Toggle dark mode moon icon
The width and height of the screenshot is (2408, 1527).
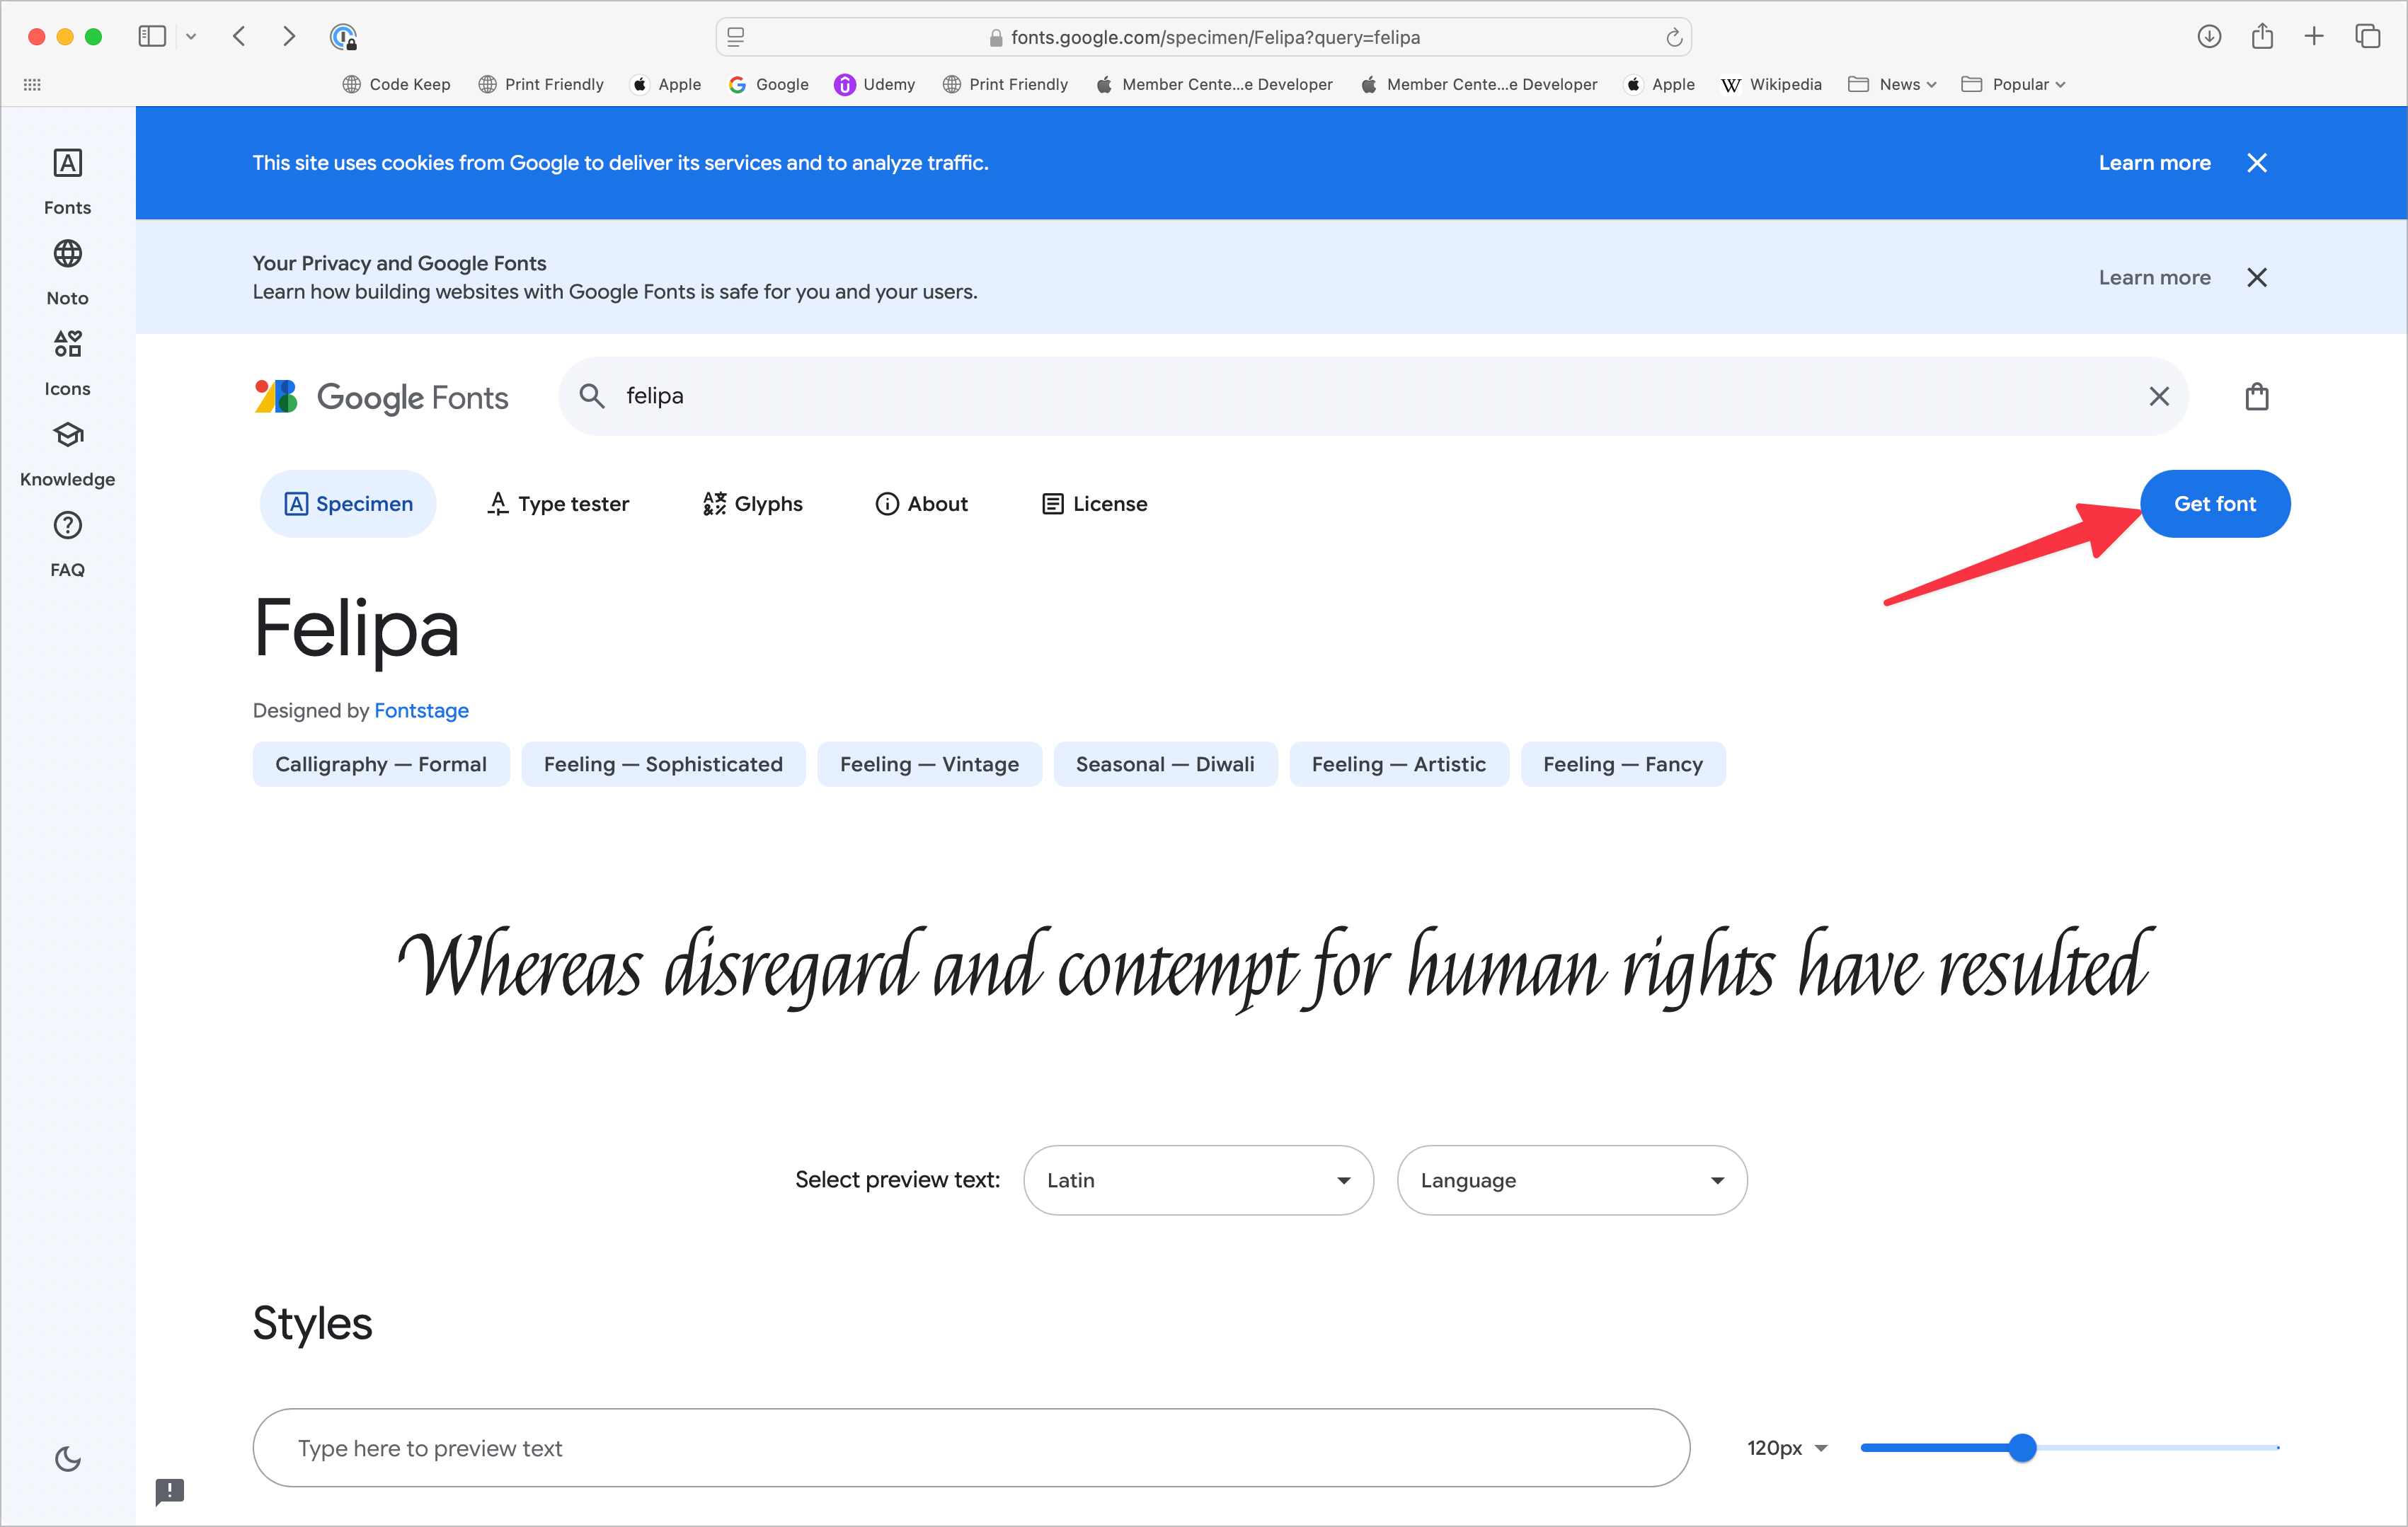coord(67,1459)
